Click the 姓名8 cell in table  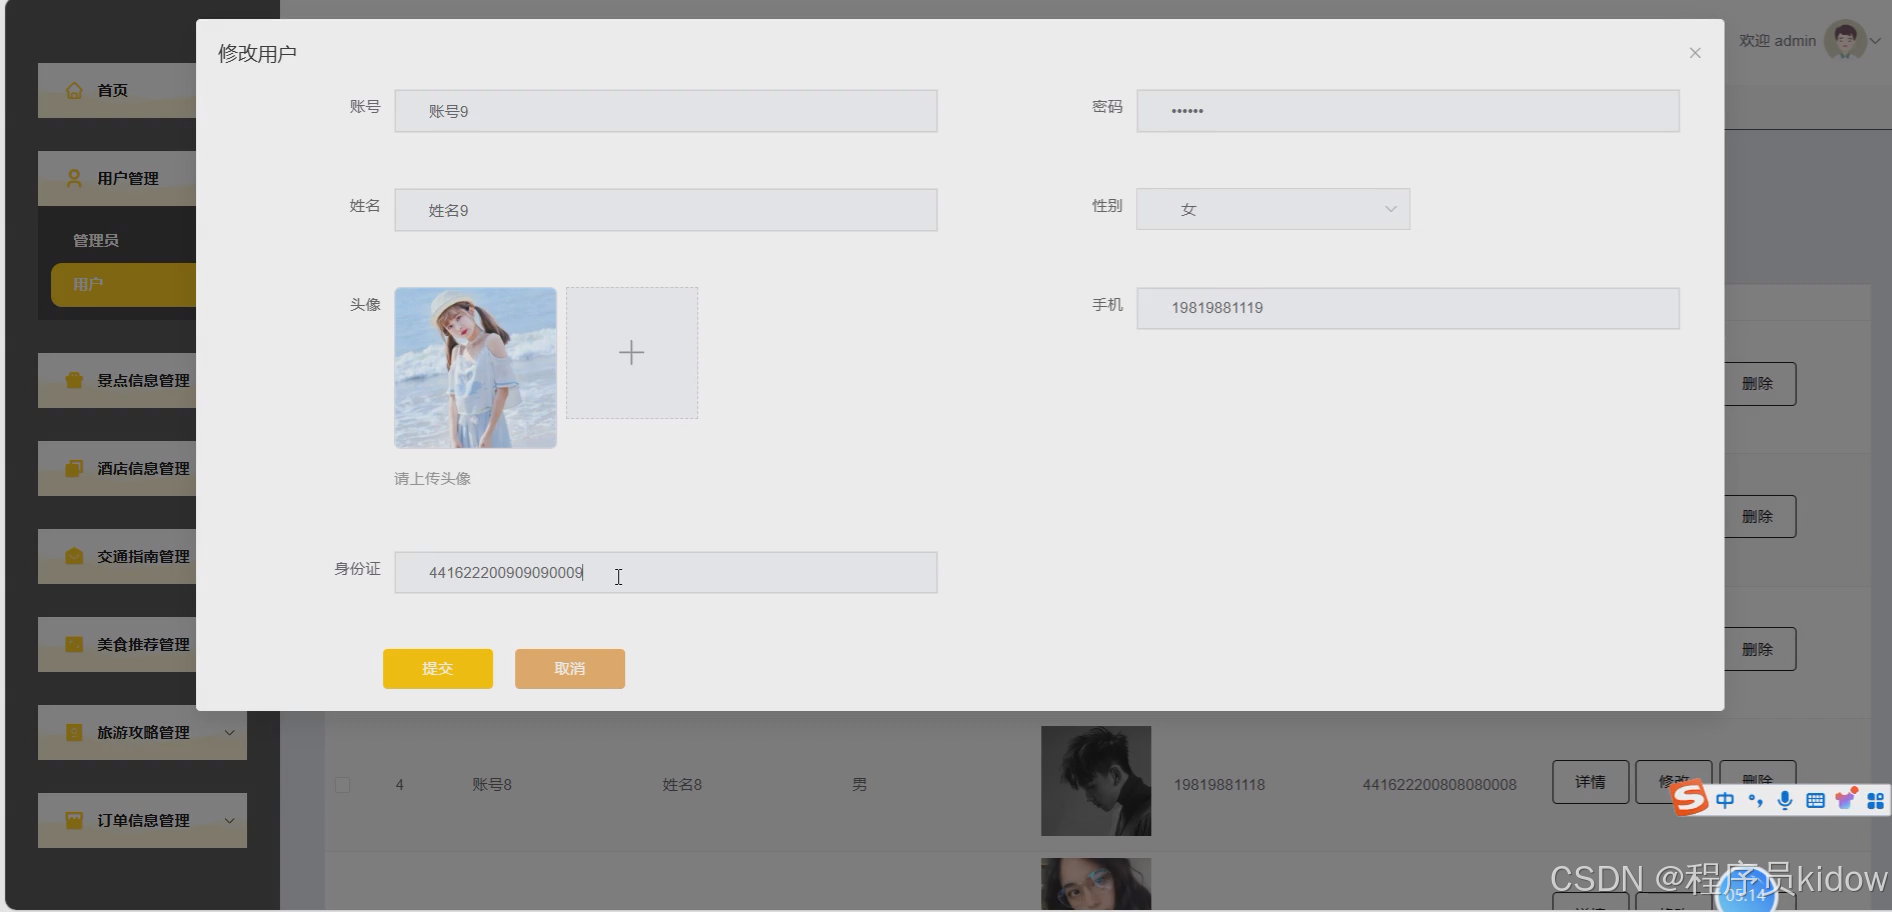click(682, 785)
